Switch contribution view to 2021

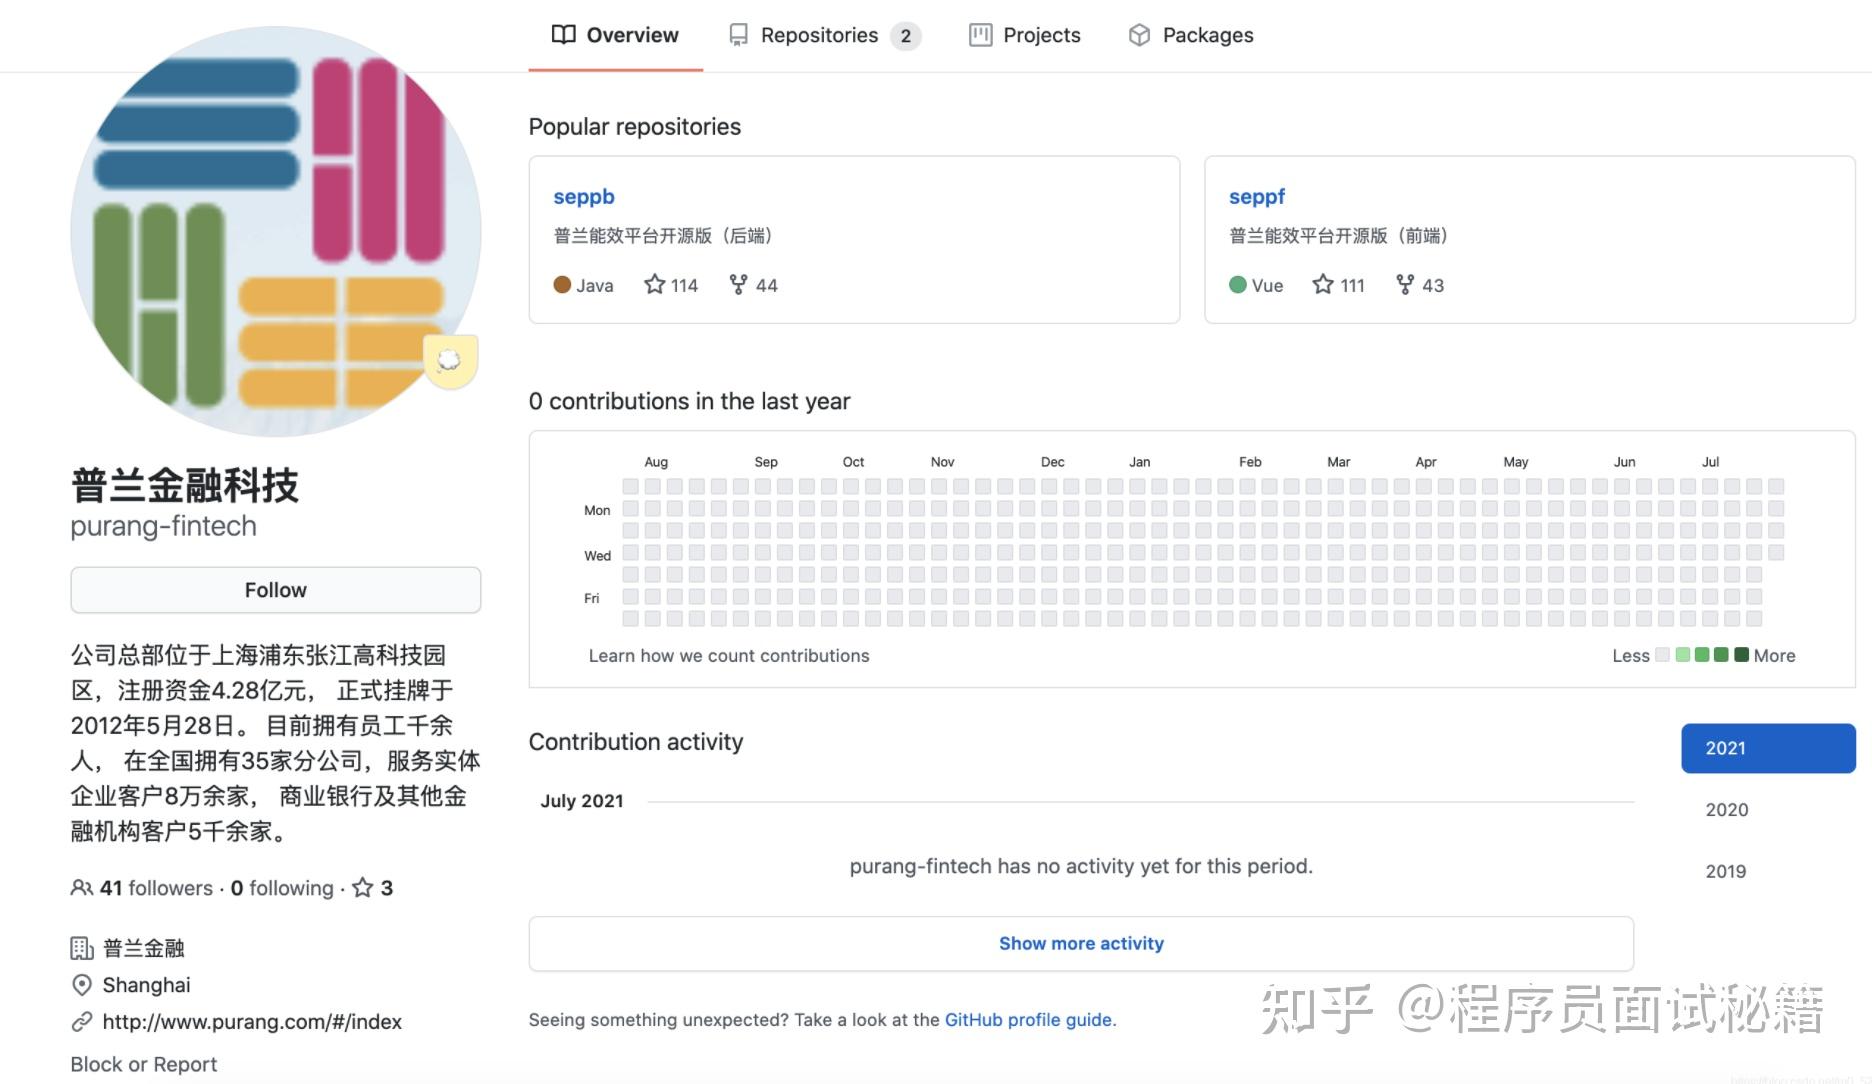[x=1767, y=748]
